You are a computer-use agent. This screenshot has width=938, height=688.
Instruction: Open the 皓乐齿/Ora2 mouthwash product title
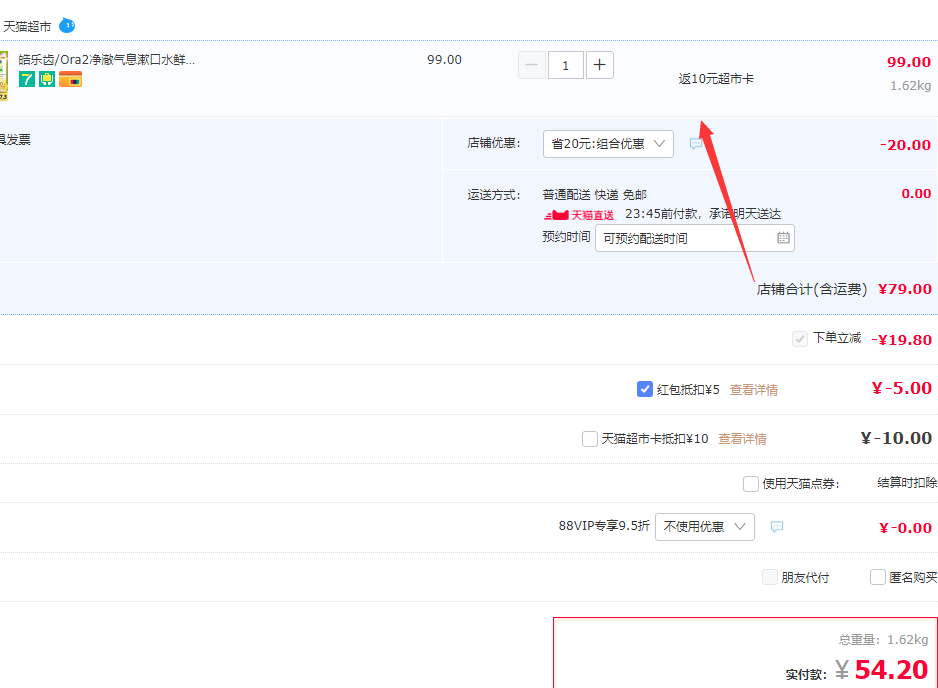106,60
